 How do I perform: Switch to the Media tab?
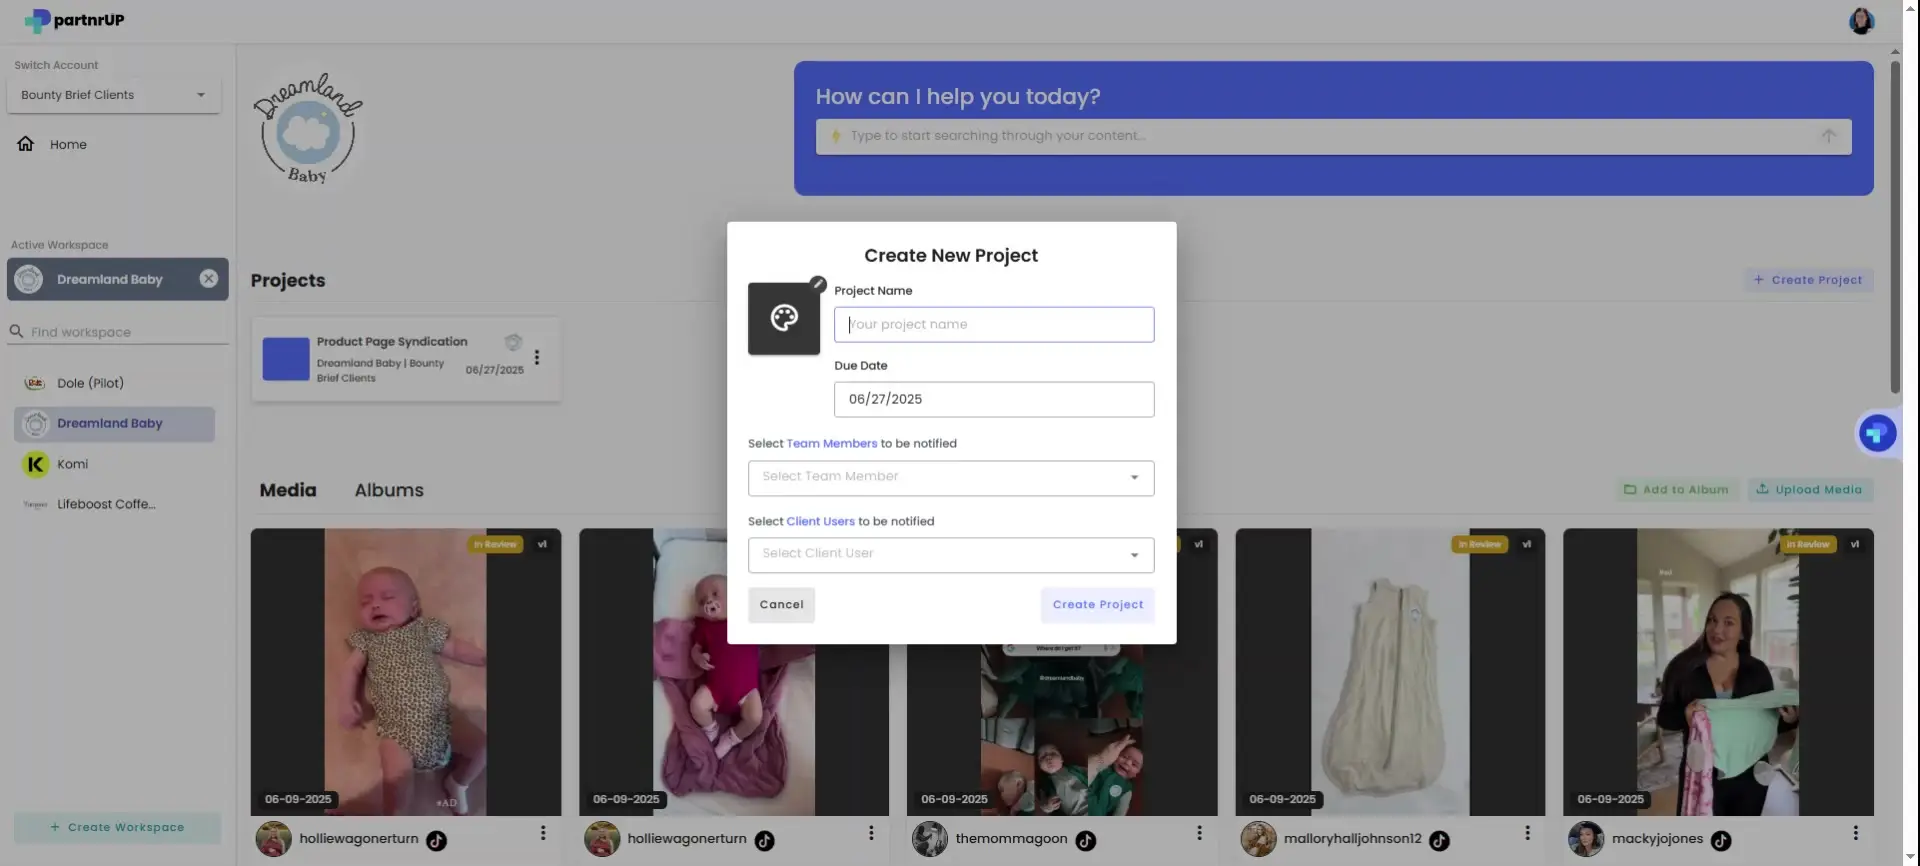(288, 490)
